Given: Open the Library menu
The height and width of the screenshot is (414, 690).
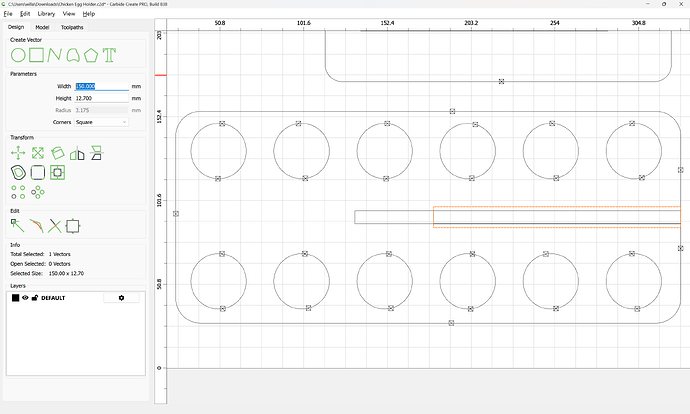Looking at the screenshot, I should click(46, 14).
